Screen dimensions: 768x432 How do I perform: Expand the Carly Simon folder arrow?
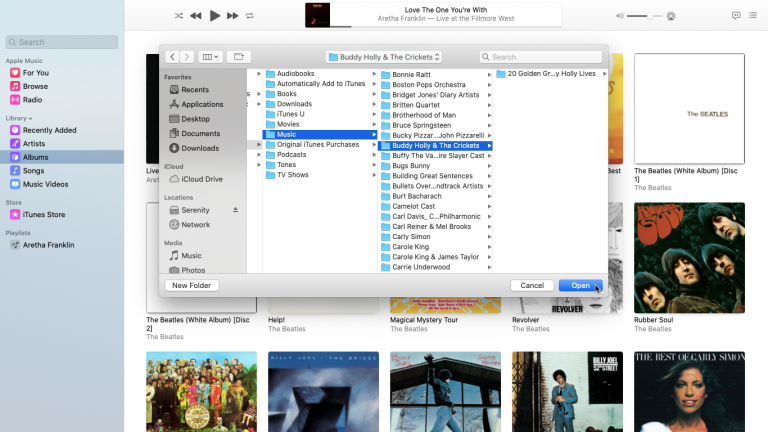tap(489, 237)
